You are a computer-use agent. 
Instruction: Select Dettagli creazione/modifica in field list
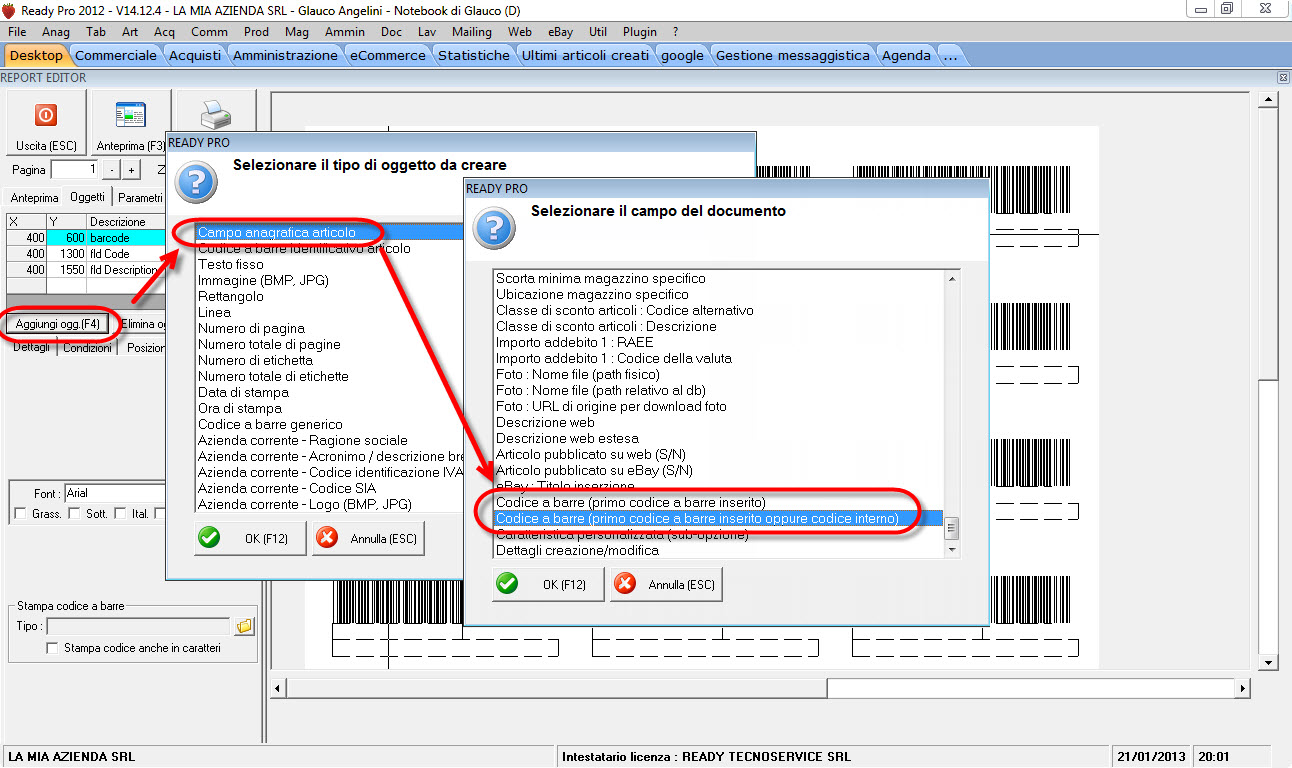click(578, 550)
